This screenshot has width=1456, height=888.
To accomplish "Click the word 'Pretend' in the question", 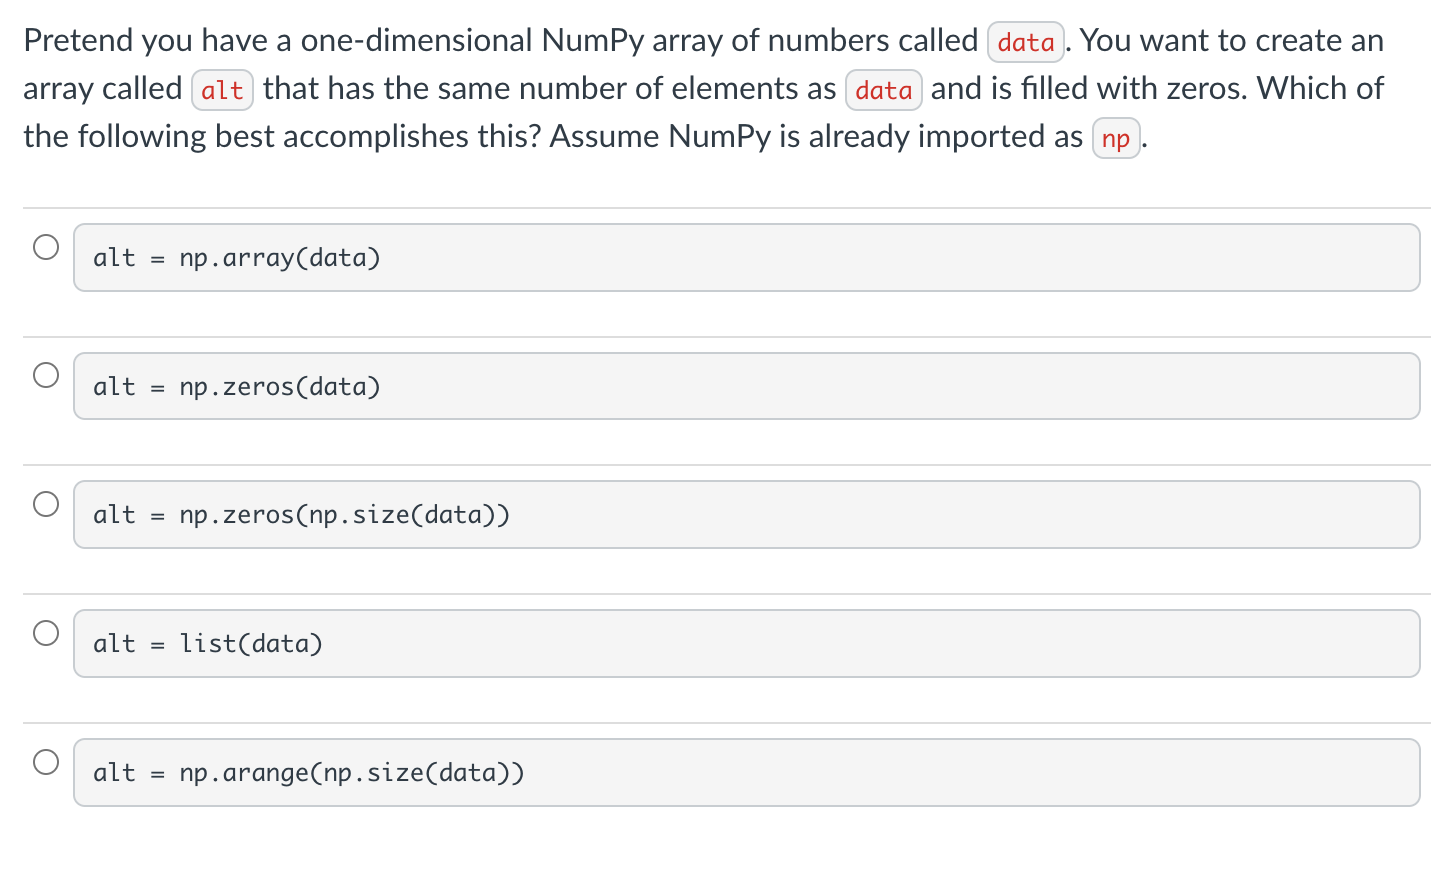I will point(78,41).
